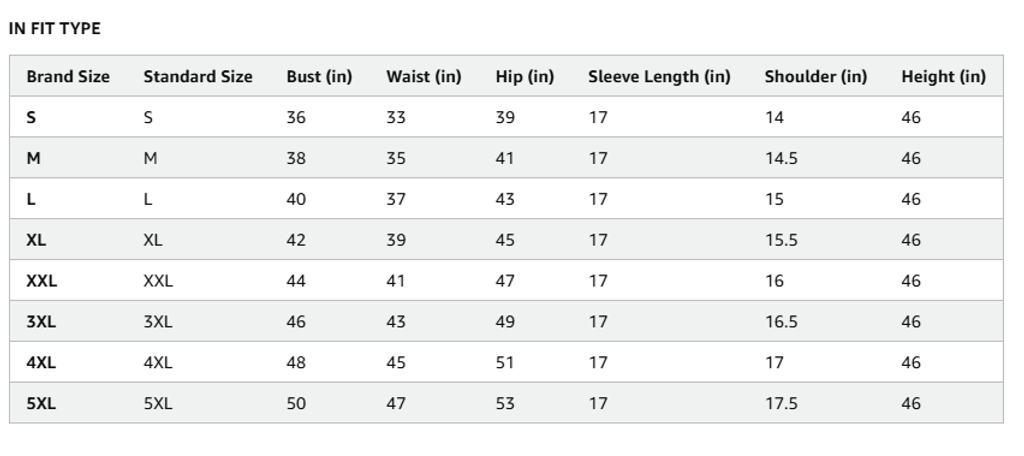
Task: Click the Height (in) column header
Action: pos(943,76)
